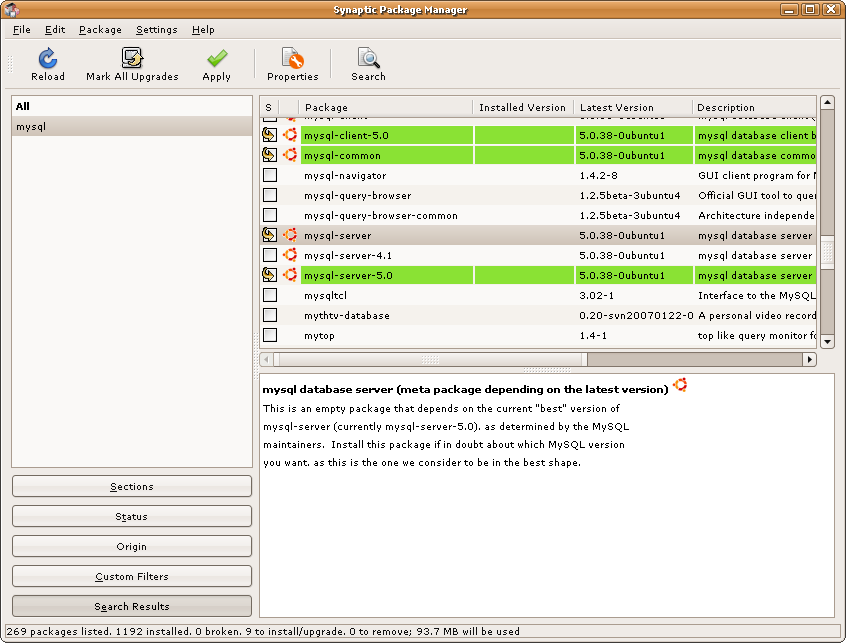
Task: Select the mysql-query-browser-common package name
Action: point(381,215)
